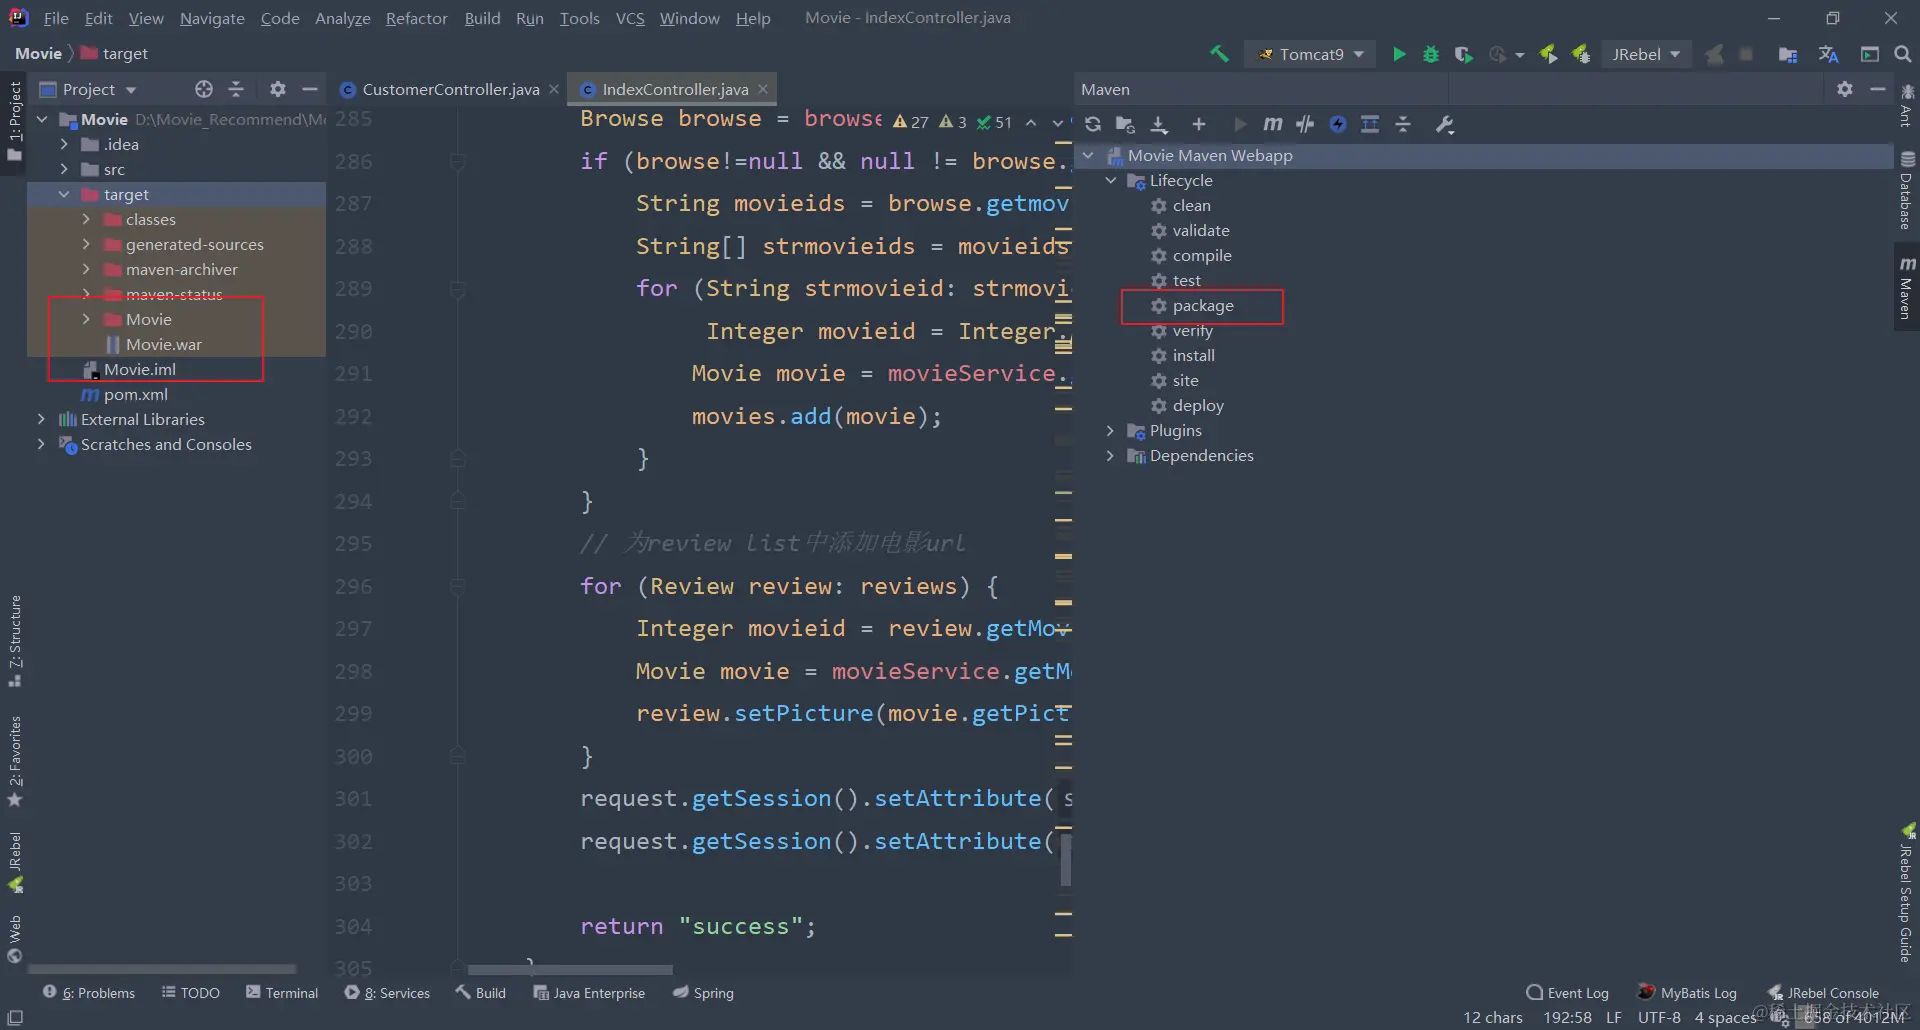The height and width of the screenshot is (1030, 1920).
Task: Open the Maven panel gear options
Action: click(x=1845, y=89)
